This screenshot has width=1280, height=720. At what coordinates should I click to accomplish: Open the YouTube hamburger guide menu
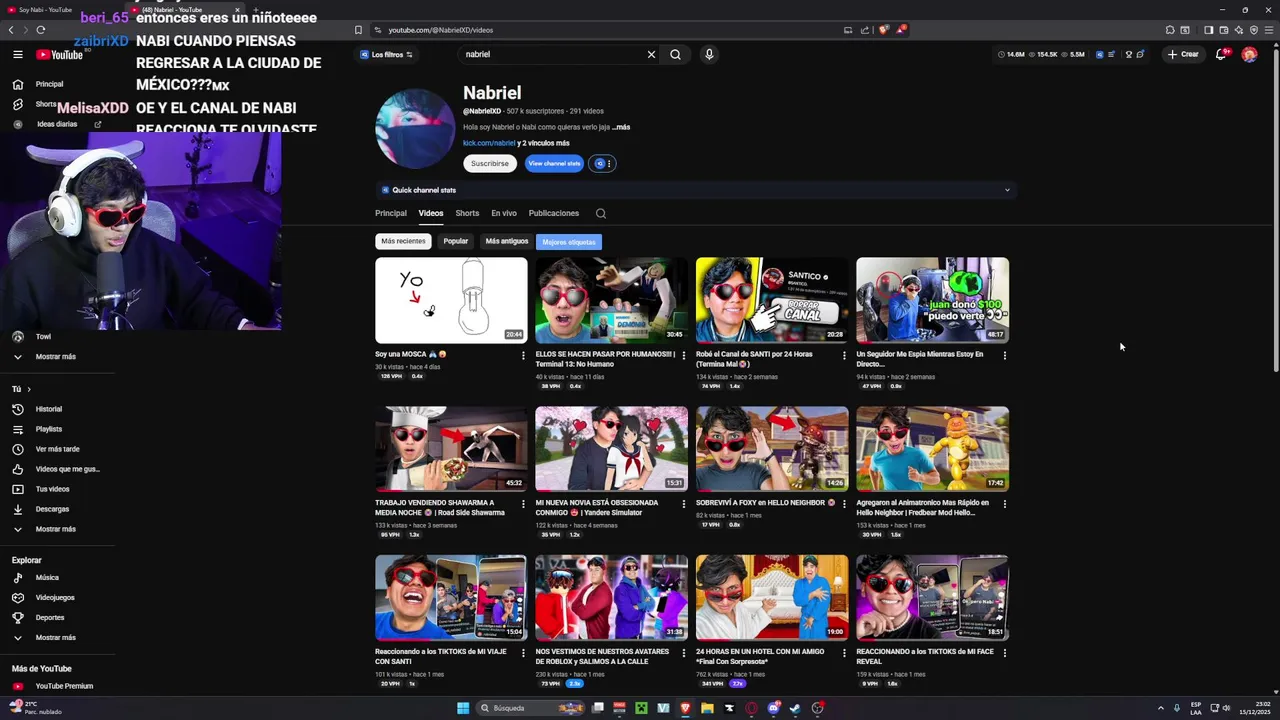coord(17,54)
